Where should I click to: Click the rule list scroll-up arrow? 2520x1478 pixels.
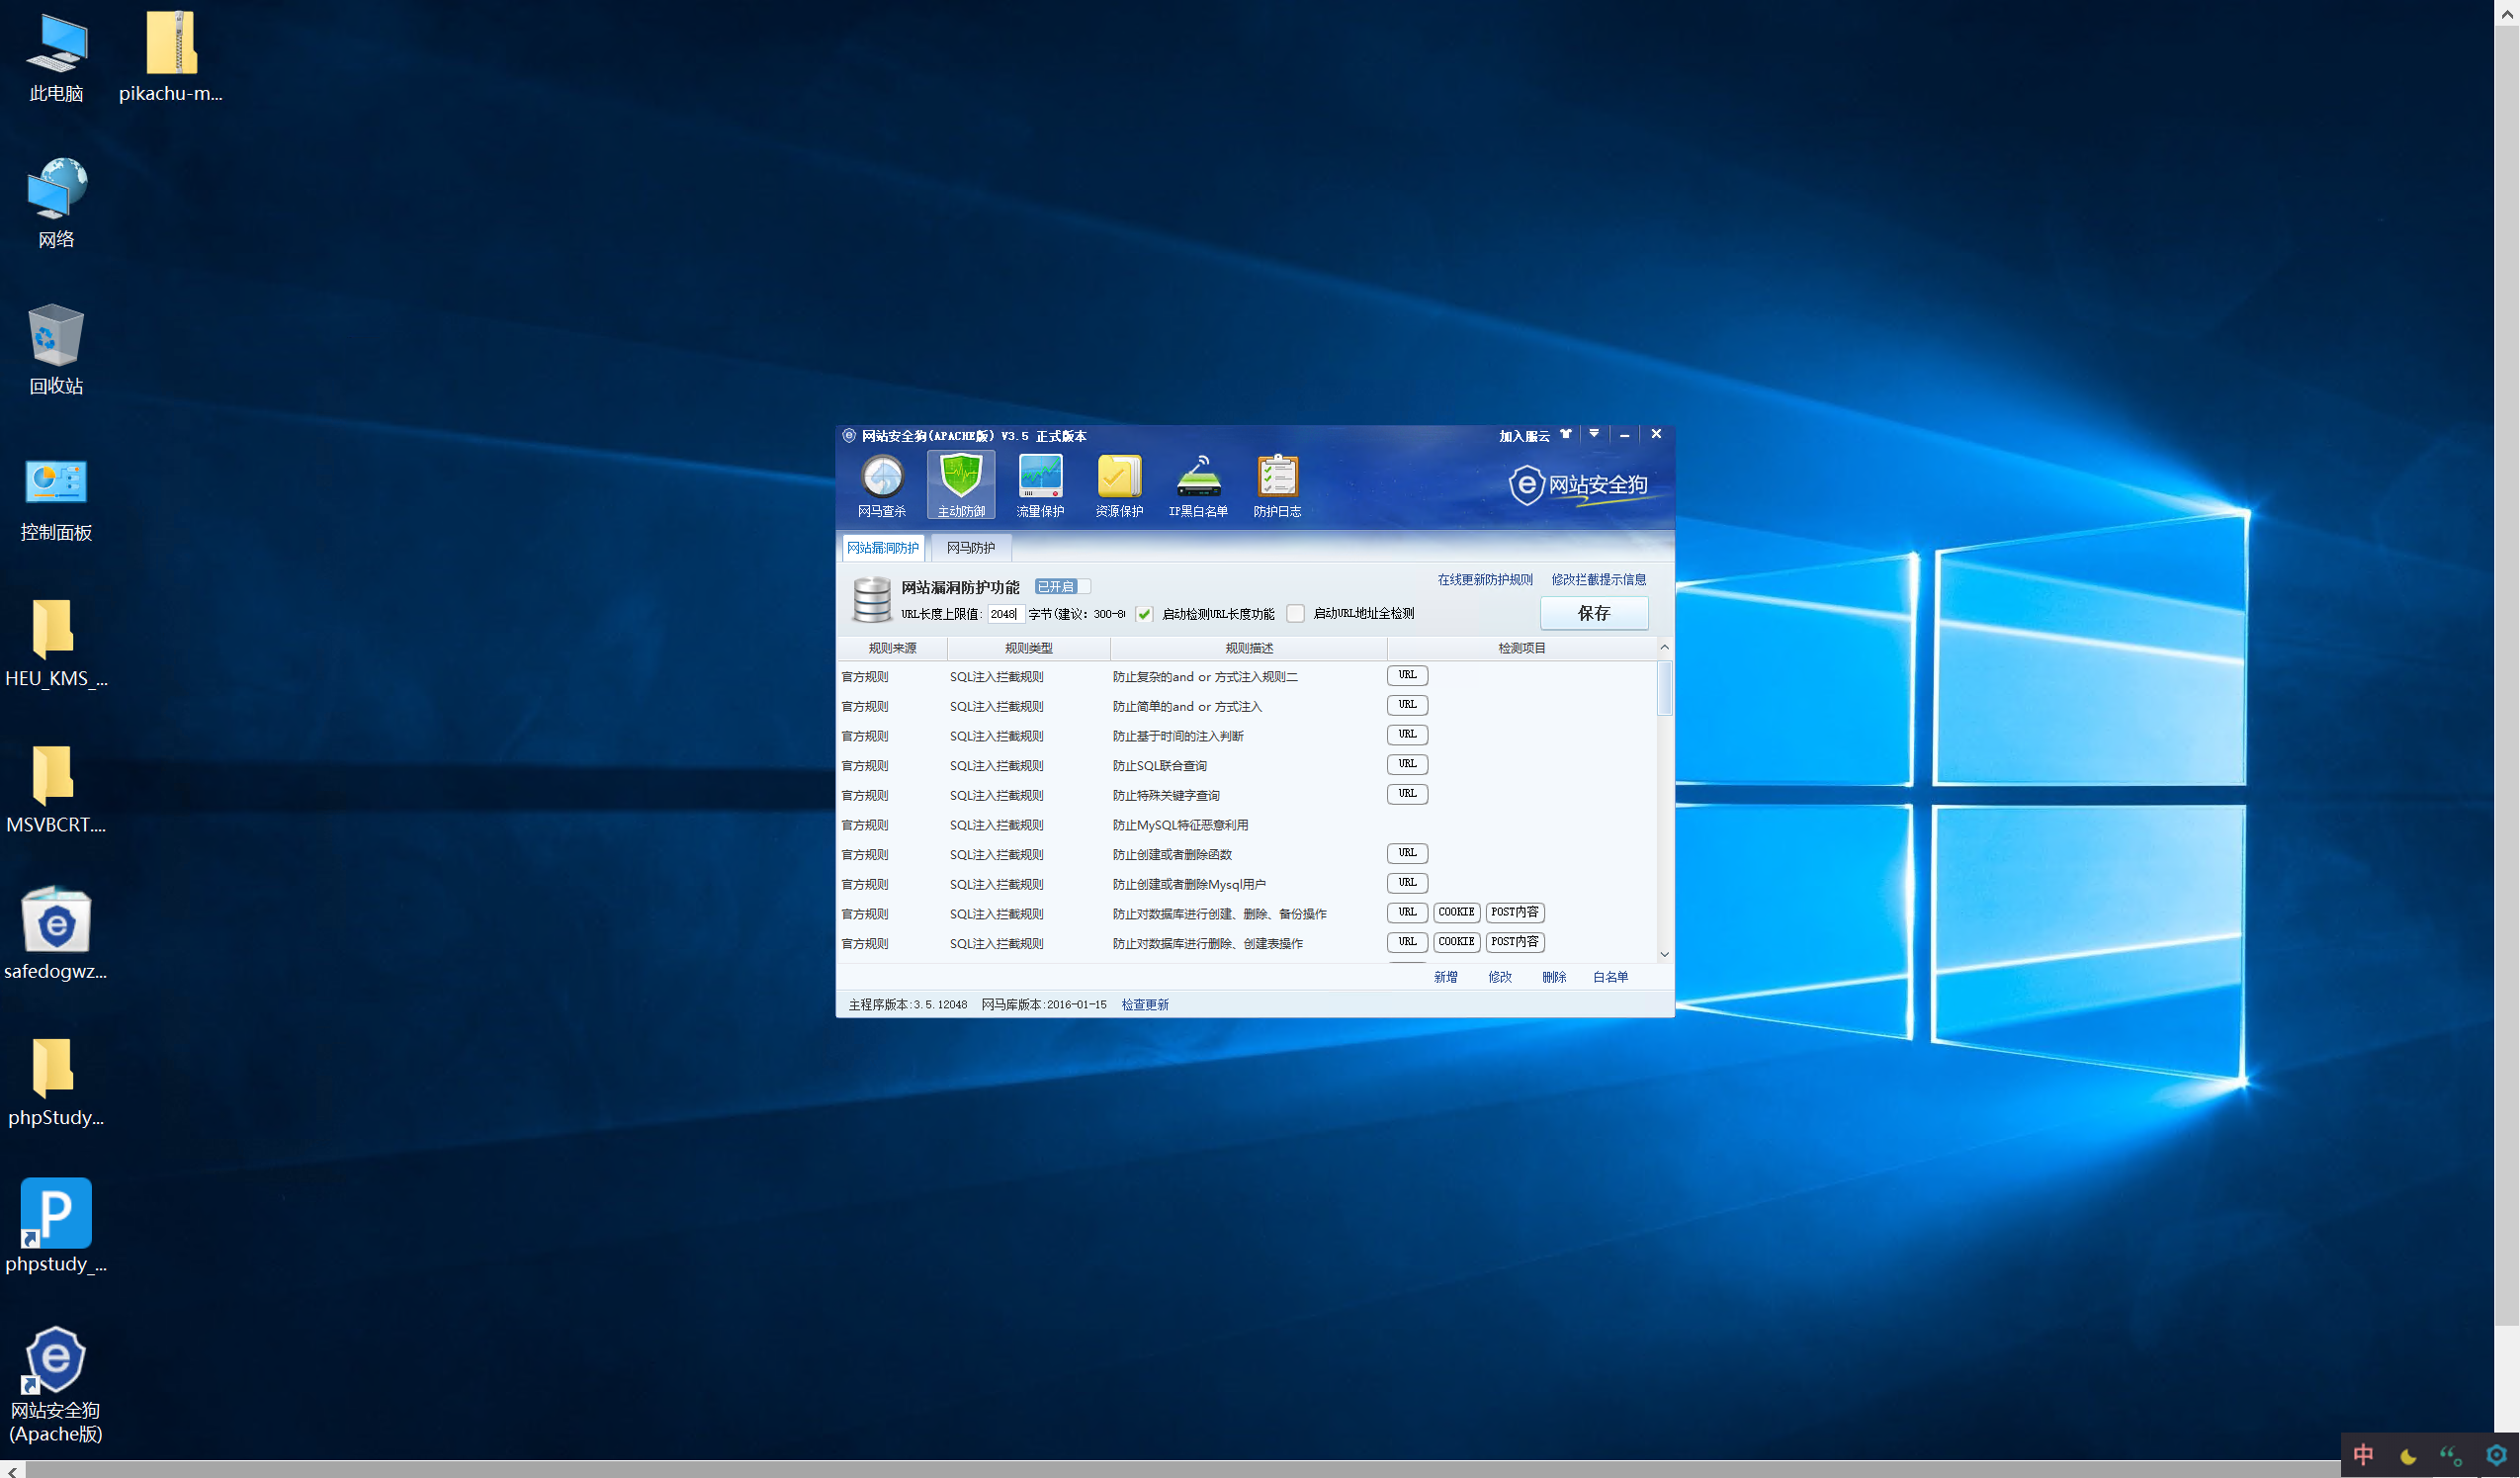coord(1665,648)
